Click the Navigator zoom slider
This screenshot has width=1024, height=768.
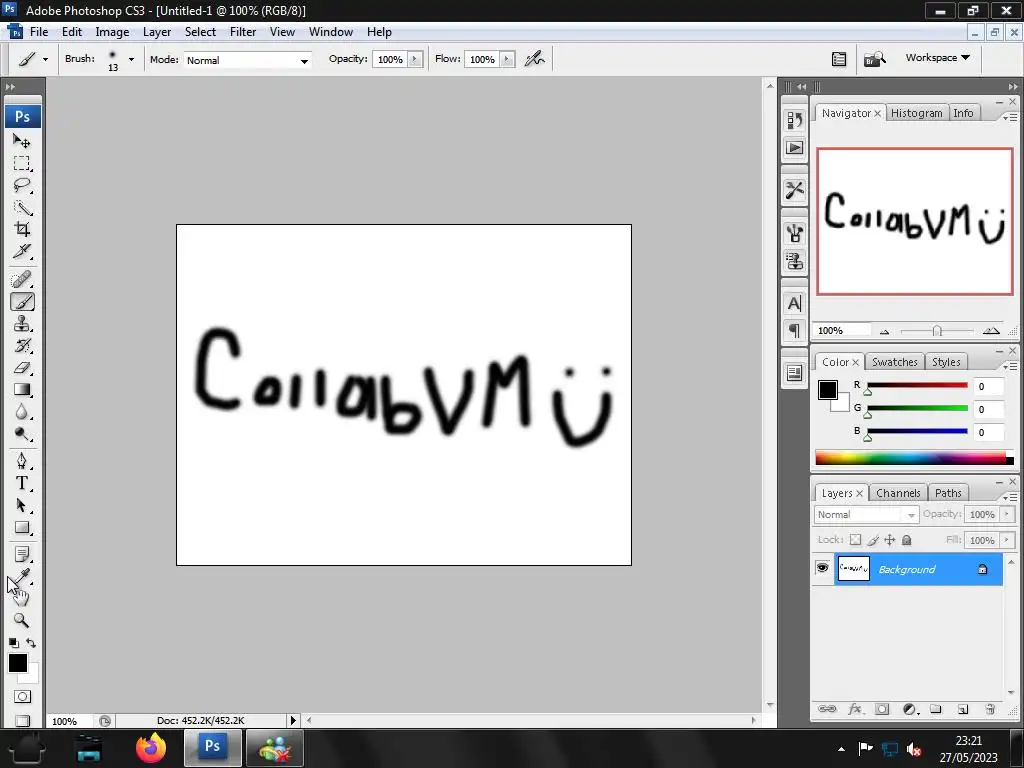point(936,331)
